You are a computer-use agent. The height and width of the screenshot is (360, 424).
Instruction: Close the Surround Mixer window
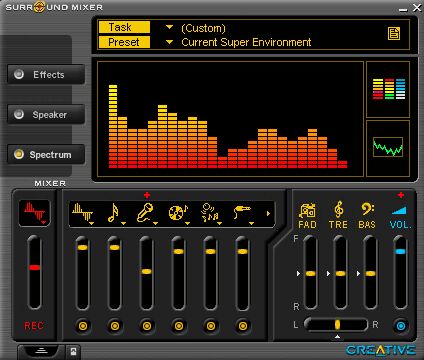pyautogui.click(x=417, y=7)
